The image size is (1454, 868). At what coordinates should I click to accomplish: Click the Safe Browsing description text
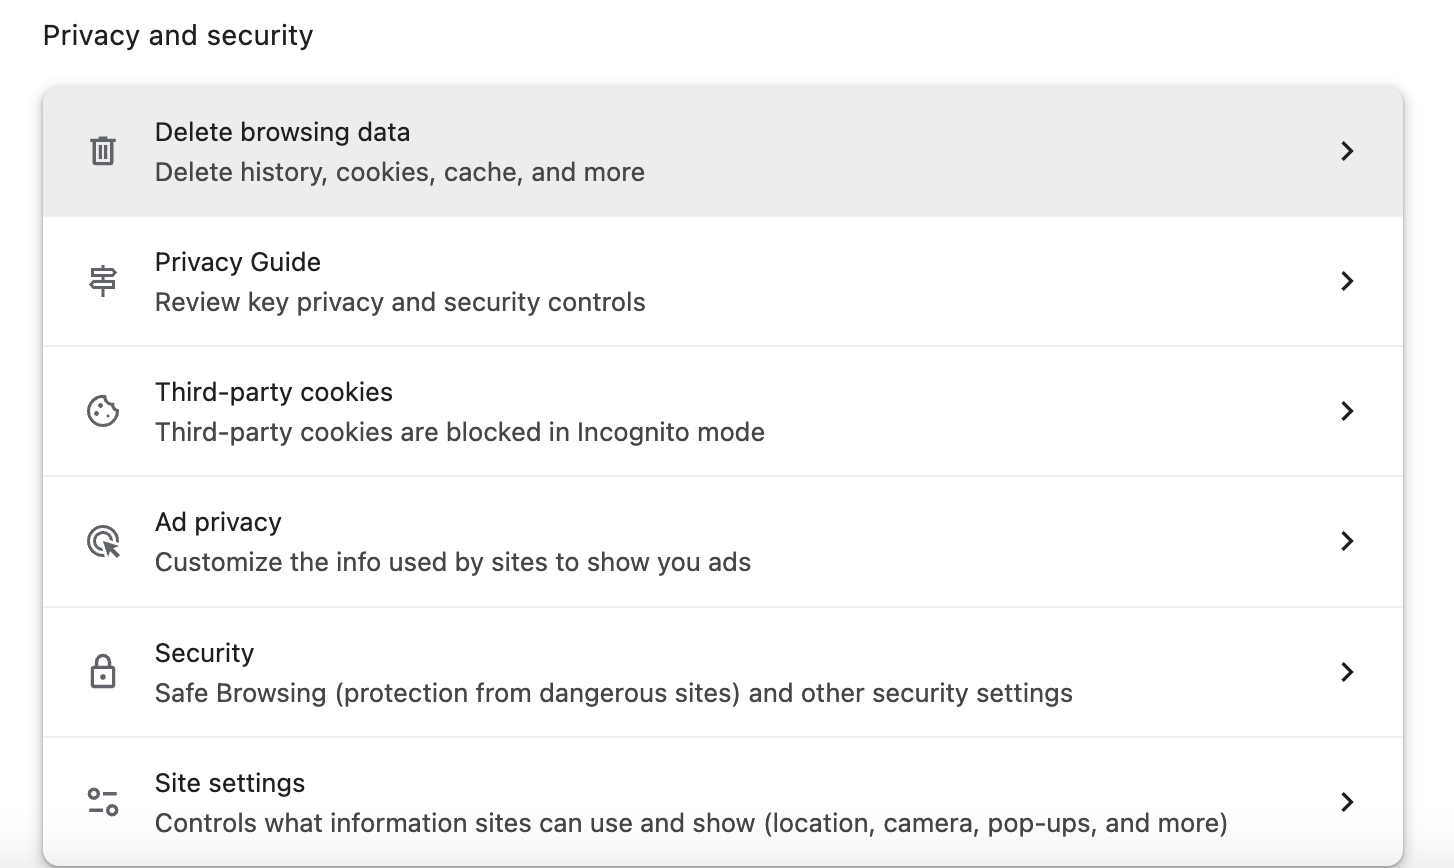pos(613,692)
